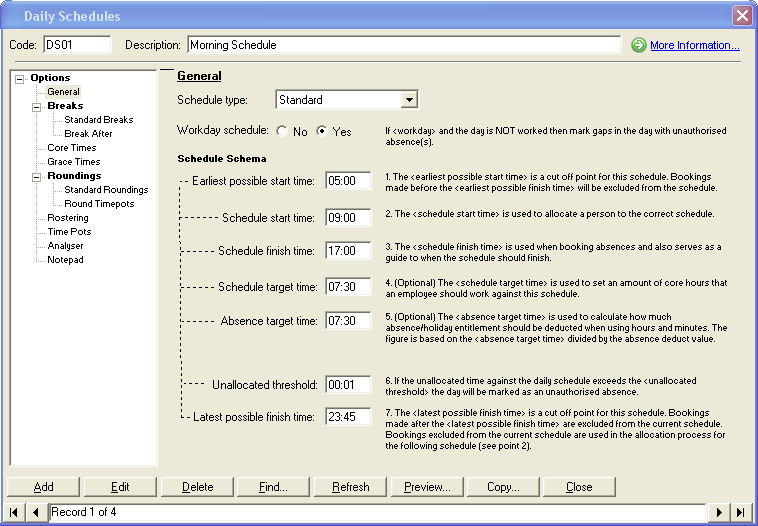The image size is (758, 526).
Task: Open Standard Roundings tree item
Action: (x=106, y=190)
